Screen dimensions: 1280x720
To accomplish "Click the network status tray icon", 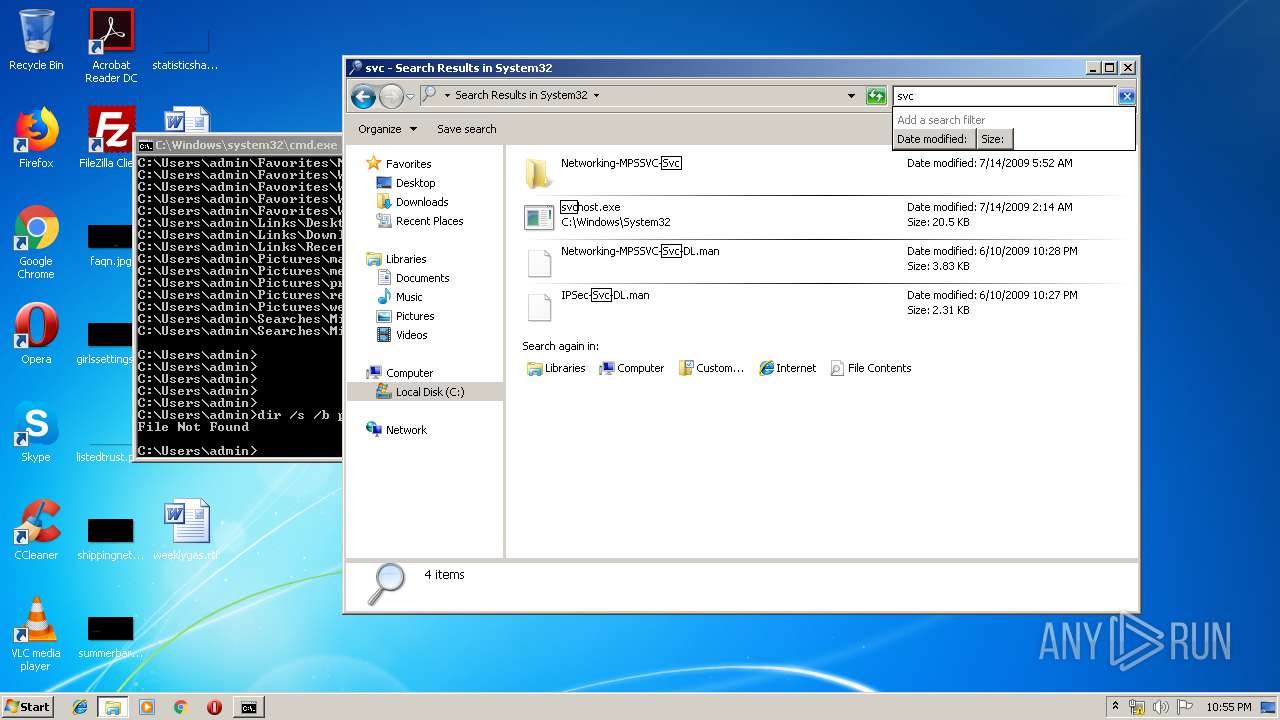I will 1137,707.
